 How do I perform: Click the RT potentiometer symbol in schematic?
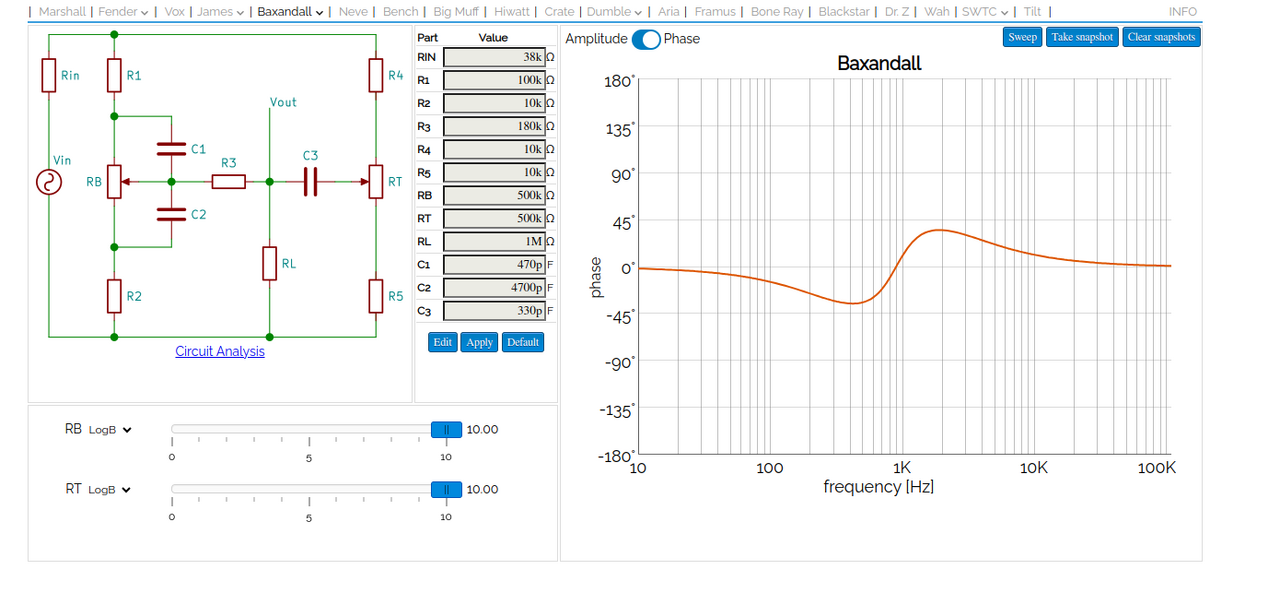click(x=375, y=182)
